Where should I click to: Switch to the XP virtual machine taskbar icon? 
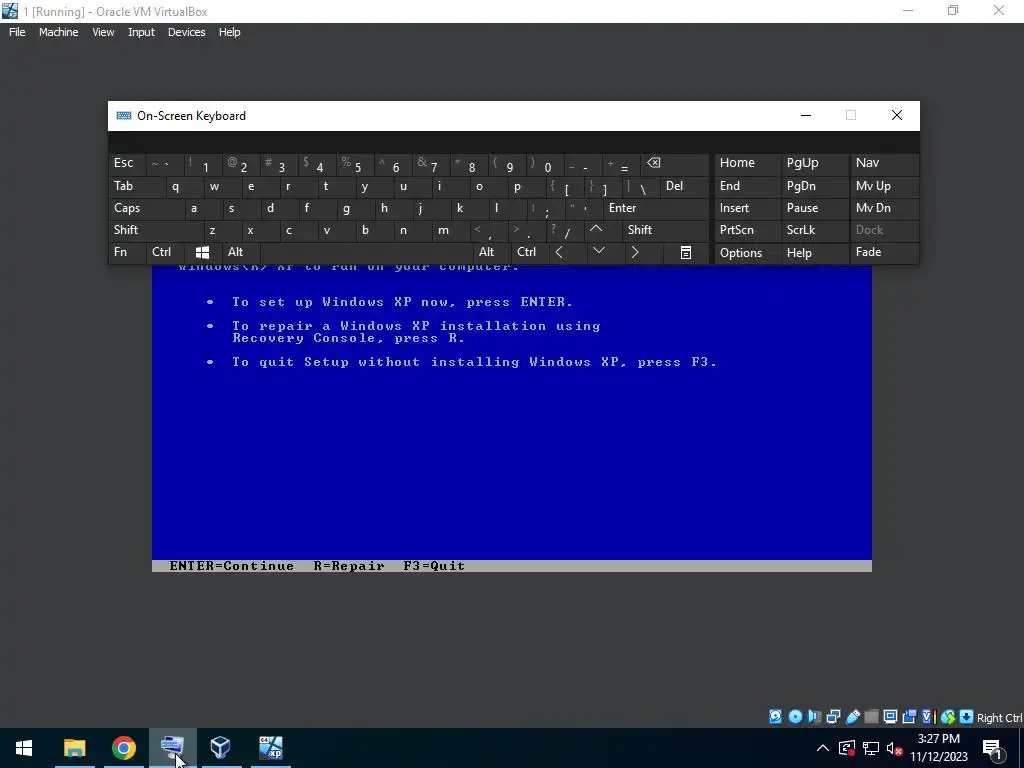[x=270, y=748]
